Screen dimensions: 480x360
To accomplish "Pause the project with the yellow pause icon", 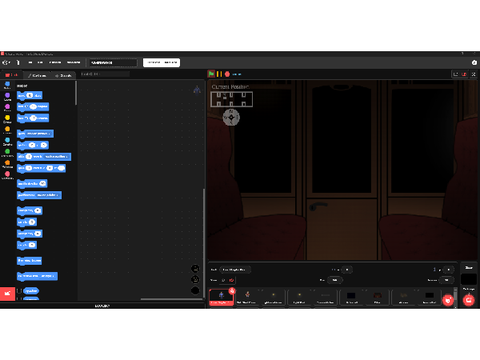I will click(x=219, y=74).
